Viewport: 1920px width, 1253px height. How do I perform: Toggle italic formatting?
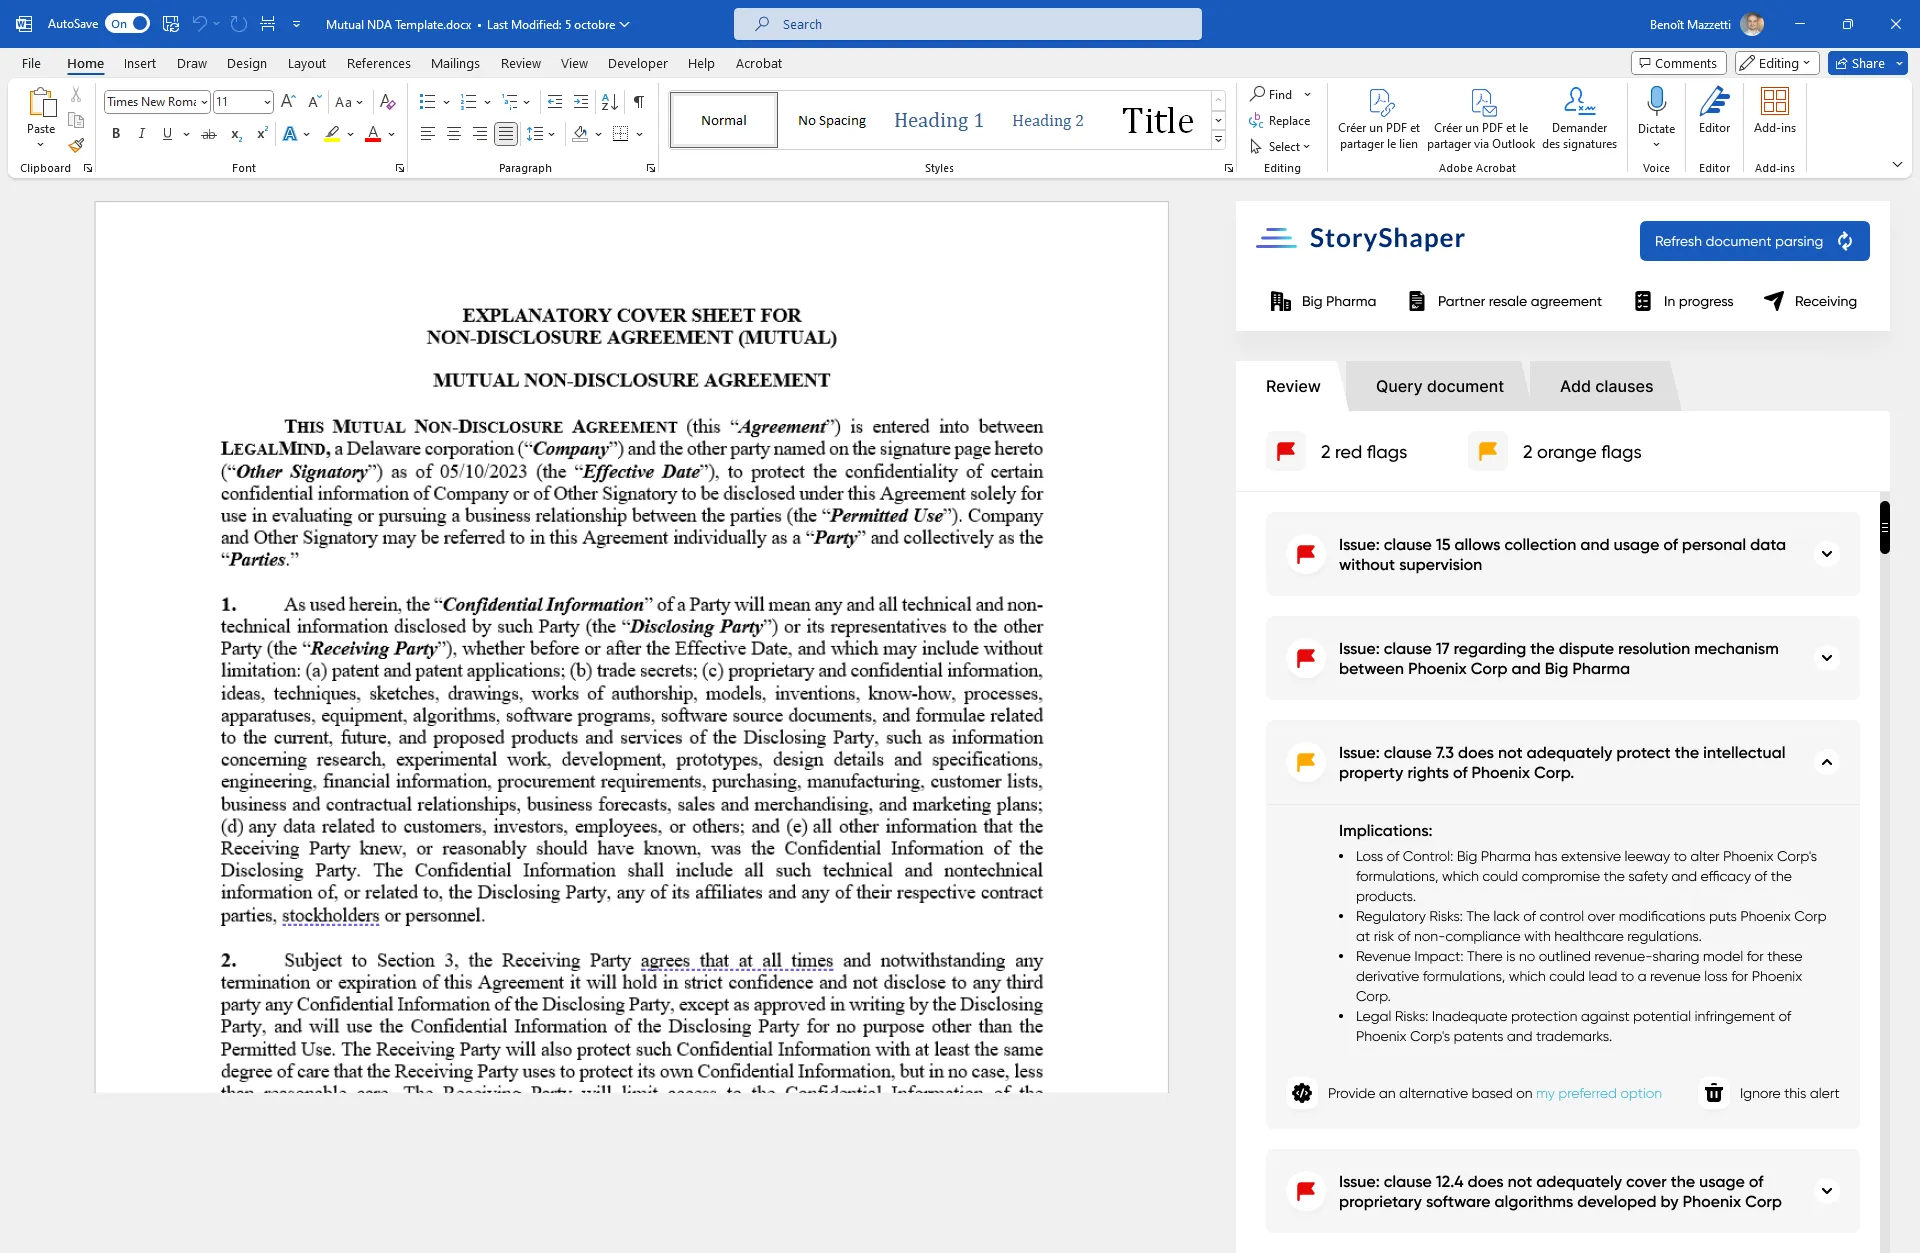[x=141, y=134]
